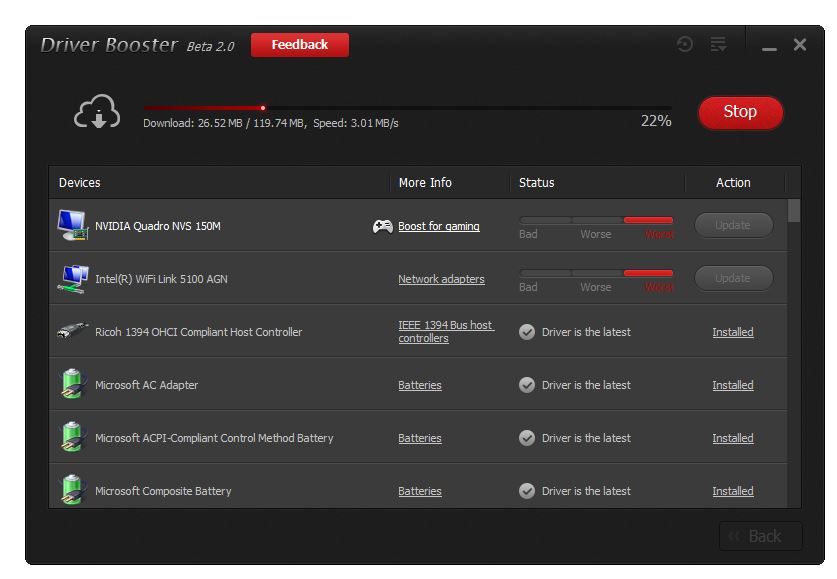
Task: Select the Microsoft Composite Battery name
Action: click(163, 491)
